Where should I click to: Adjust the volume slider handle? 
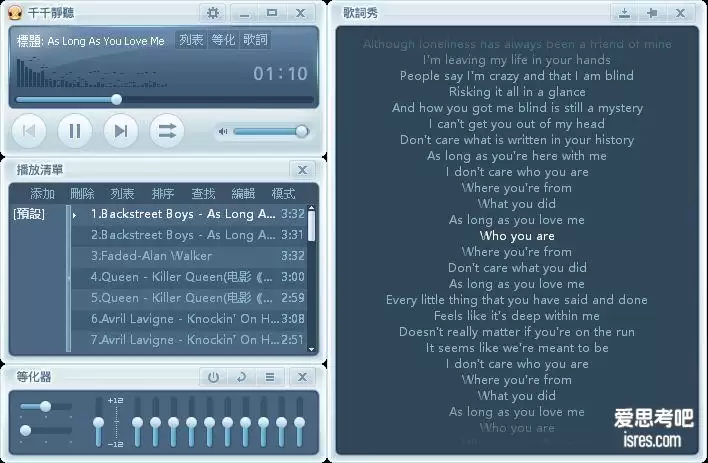pos(302,131)
